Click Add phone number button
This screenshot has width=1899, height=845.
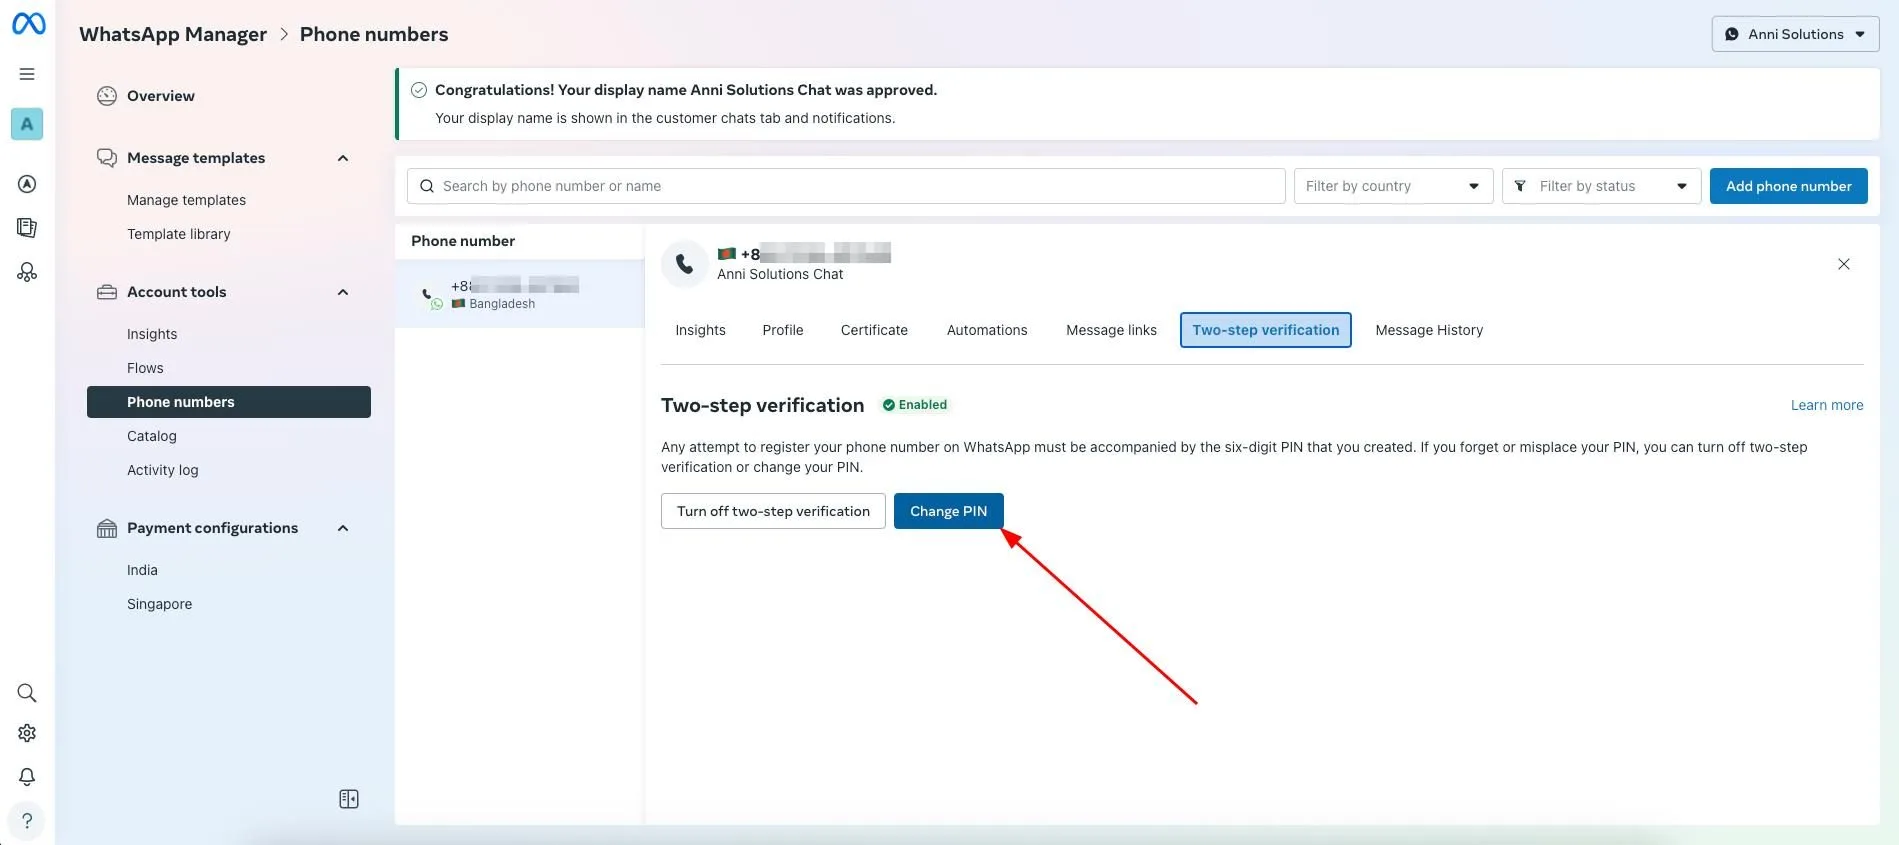pyautogui.click(x=1788, y=186)
